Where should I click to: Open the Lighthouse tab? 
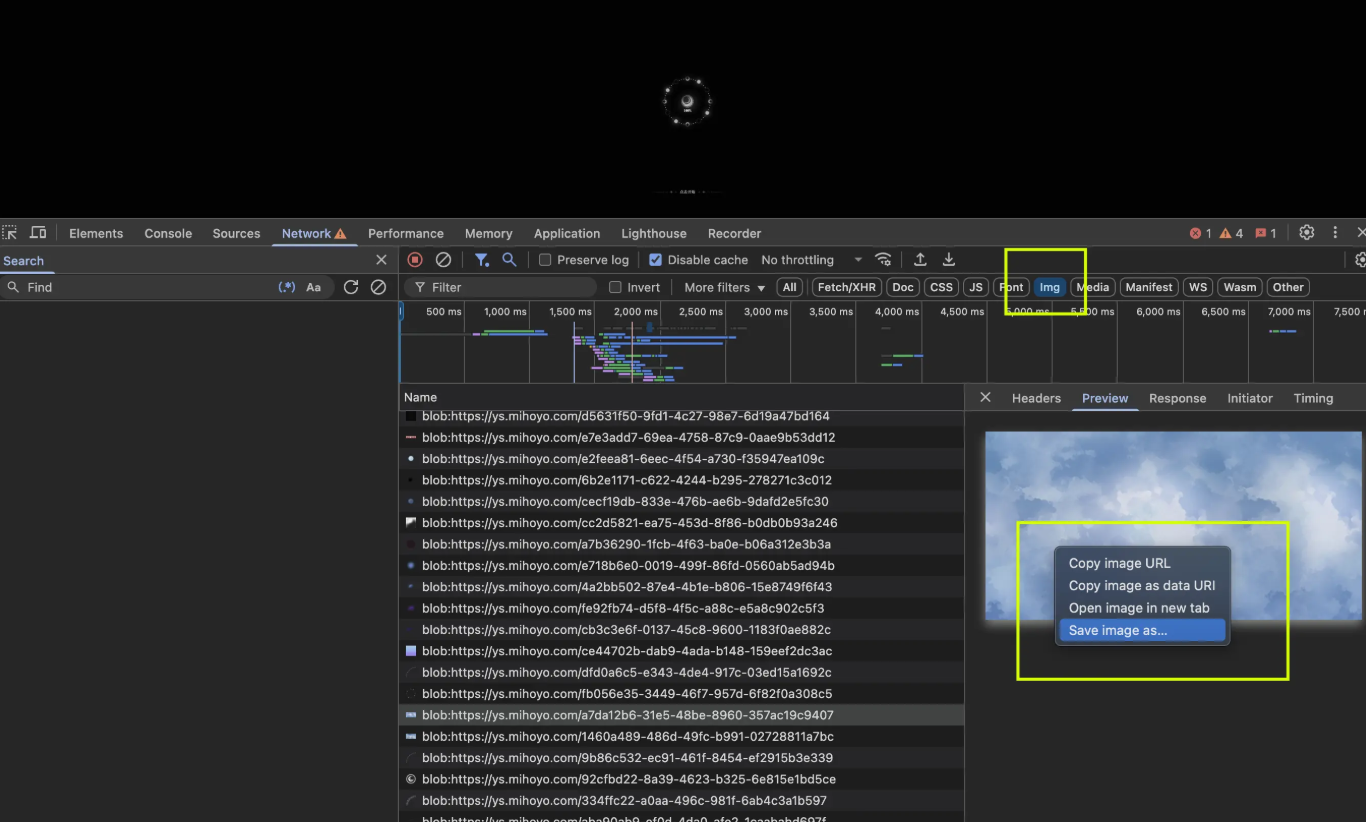654,233
